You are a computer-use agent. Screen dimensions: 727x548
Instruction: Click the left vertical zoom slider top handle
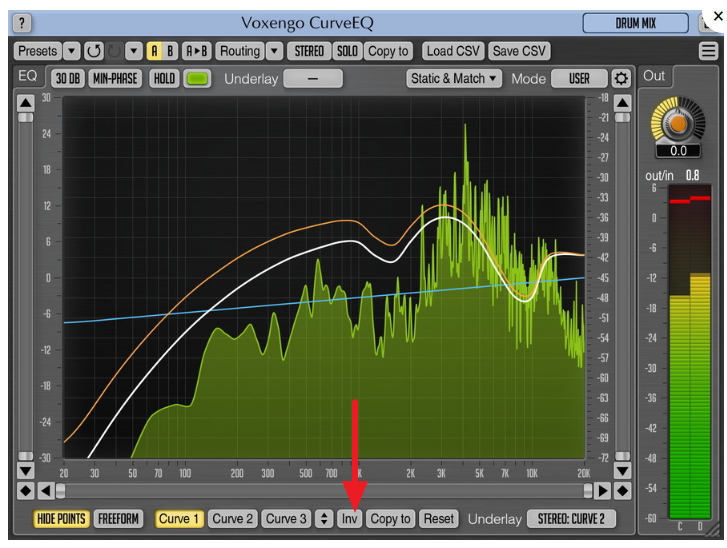coord(26,117)
